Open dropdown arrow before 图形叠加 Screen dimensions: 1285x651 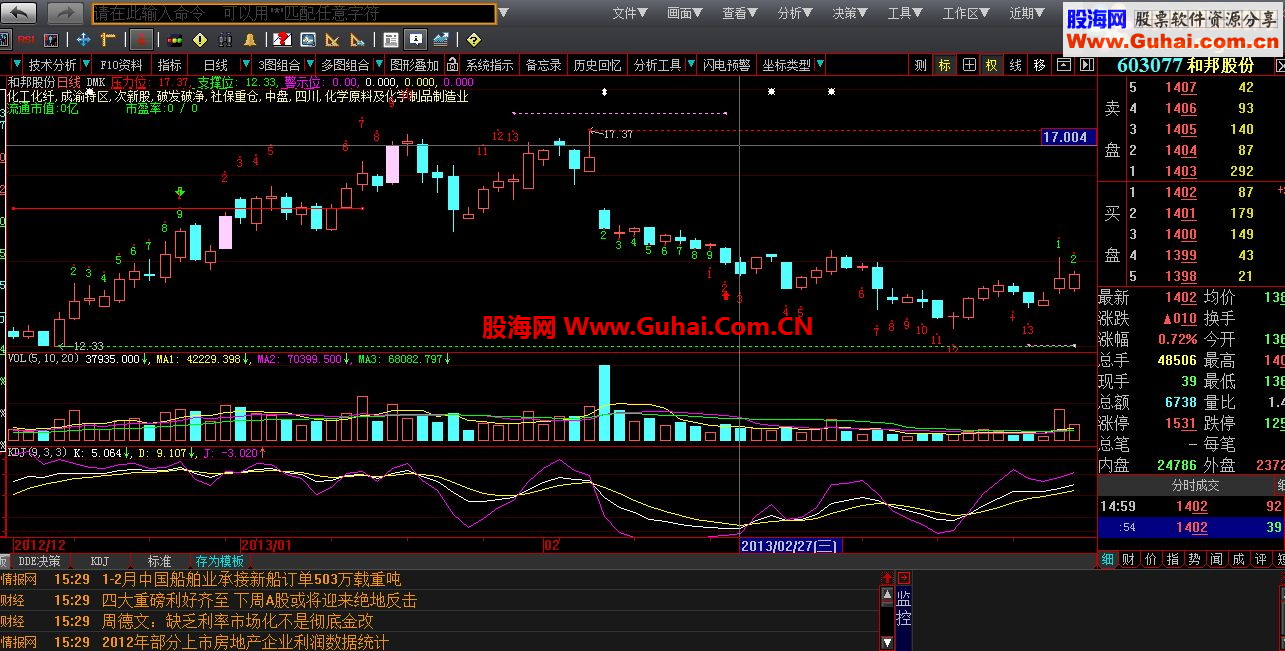click(379, 65)
